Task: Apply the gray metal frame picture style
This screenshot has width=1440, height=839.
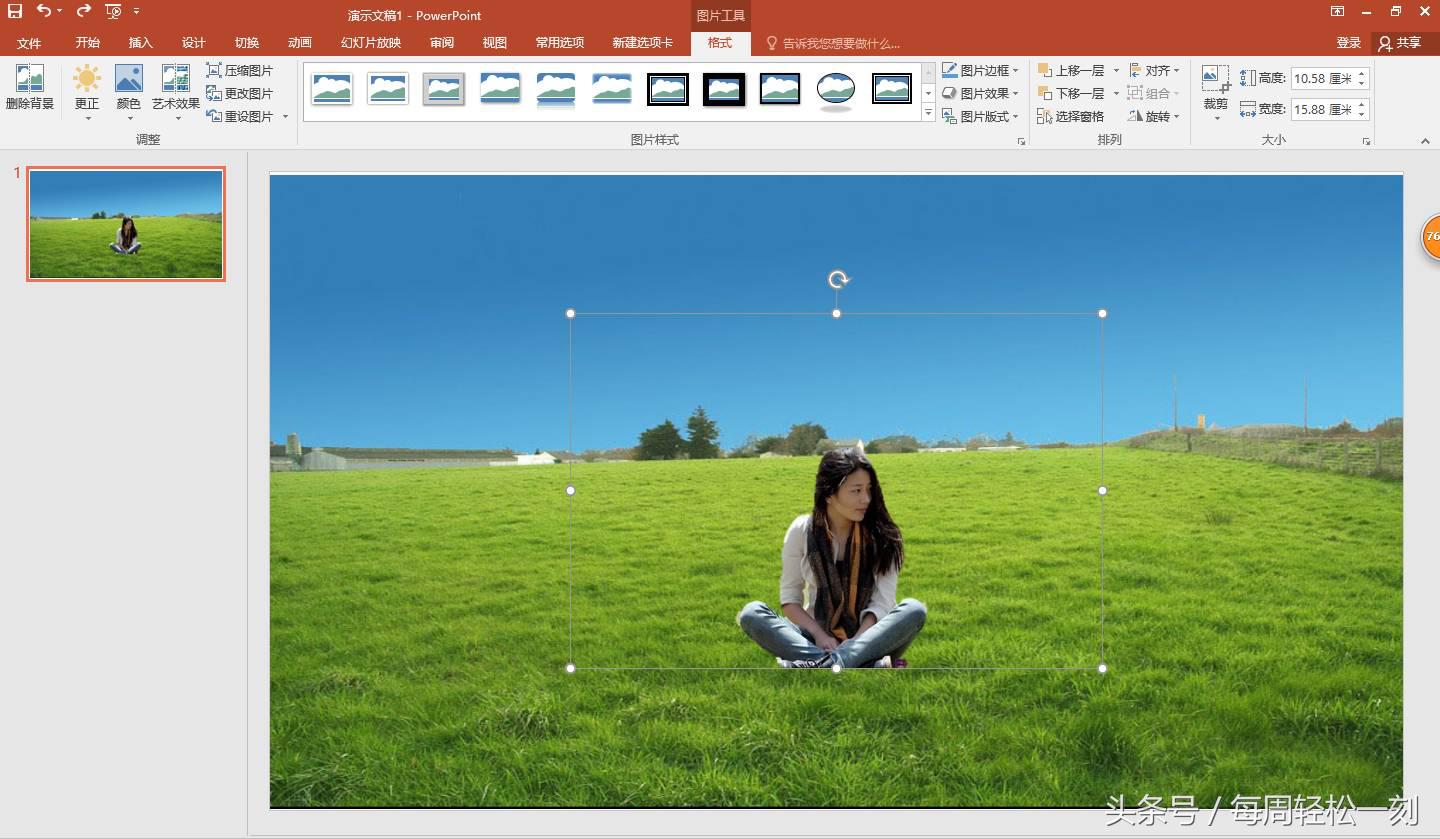Action: click(x=443, y=89)
